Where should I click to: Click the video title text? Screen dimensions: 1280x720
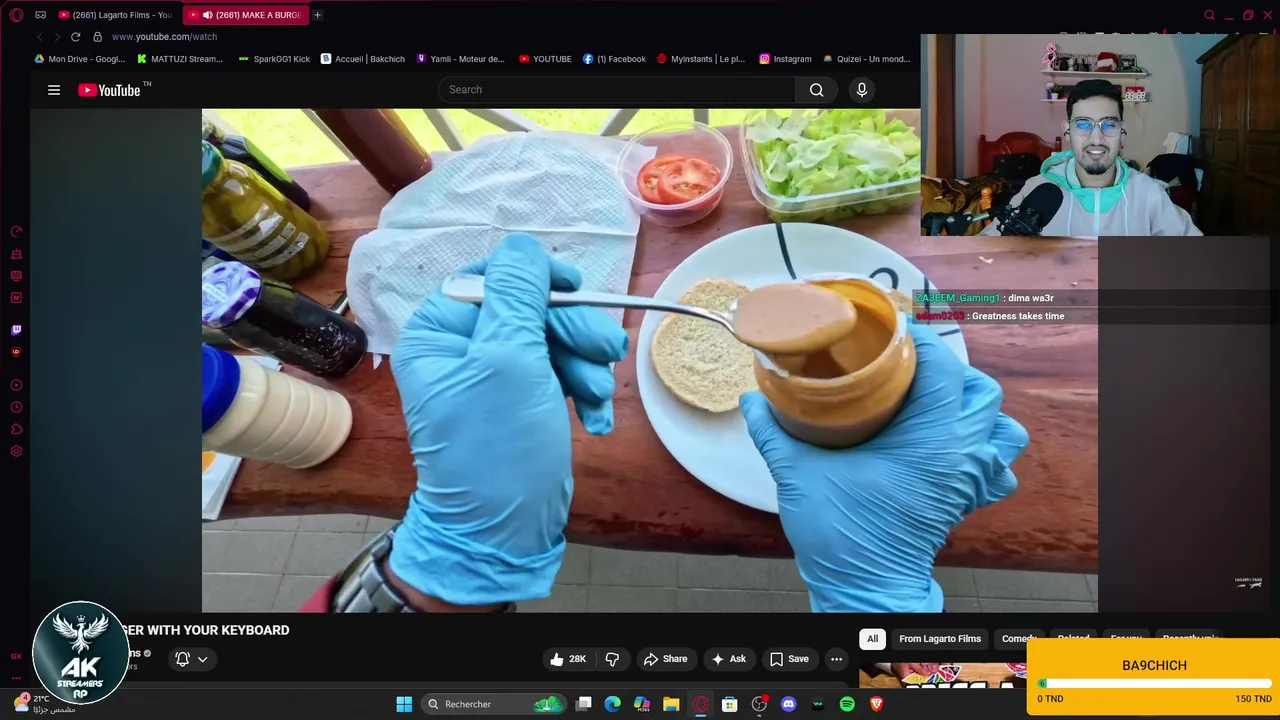point(206,630)
